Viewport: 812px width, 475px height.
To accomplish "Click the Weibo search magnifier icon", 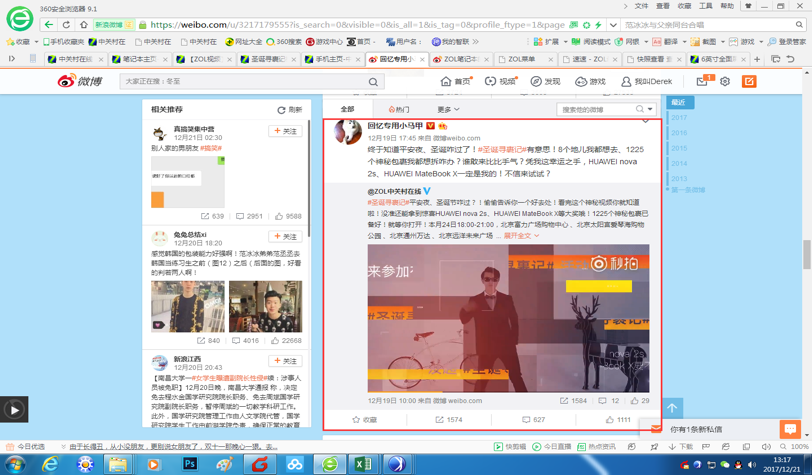I will 373,82.
